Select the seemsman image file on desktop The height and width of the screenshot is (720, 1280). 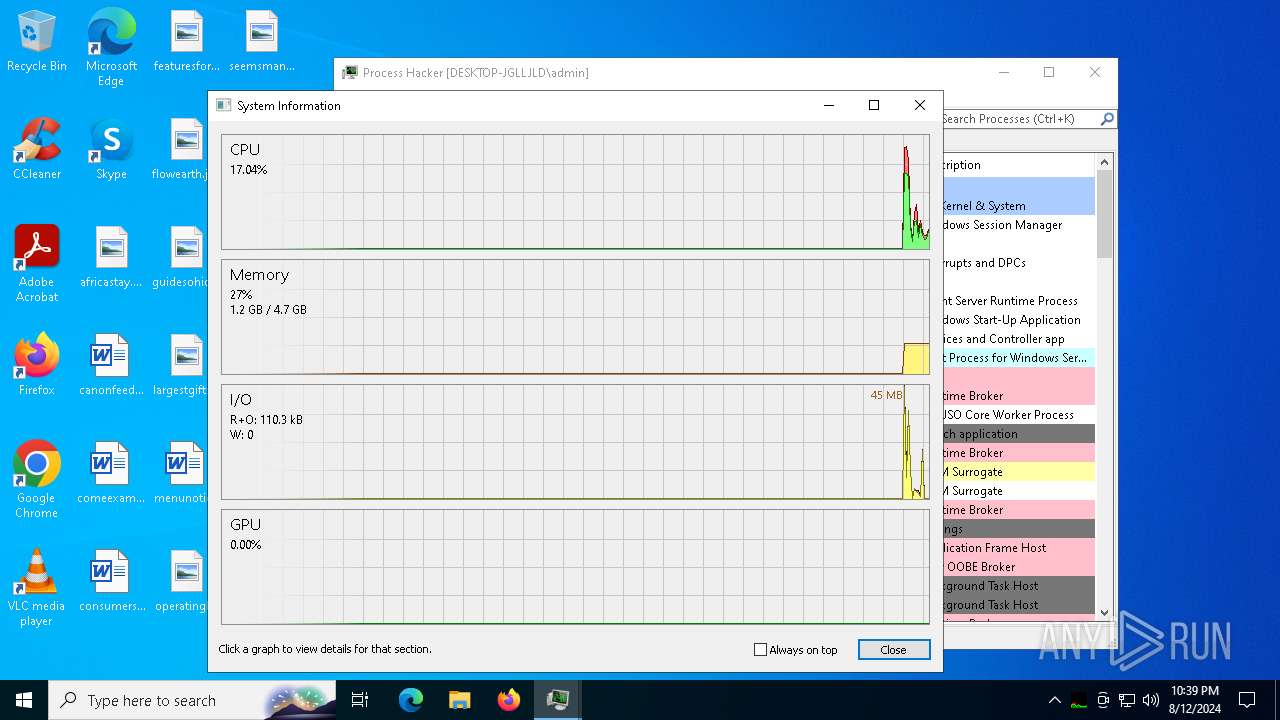[x=261, y=41]
